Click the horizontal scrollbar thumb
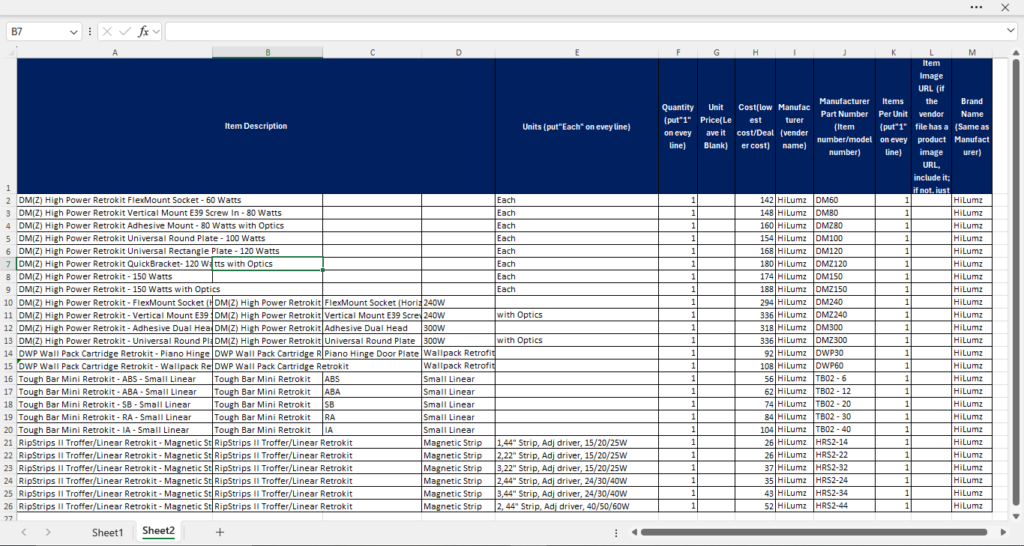This screenshot has height=546, width=1024. tap(814, 532)
